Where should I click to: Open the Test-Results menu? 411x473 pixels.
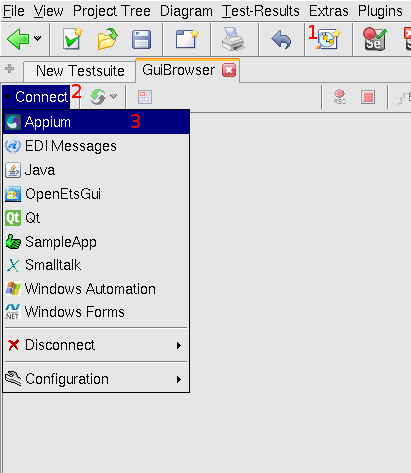(x=261, y=11)
